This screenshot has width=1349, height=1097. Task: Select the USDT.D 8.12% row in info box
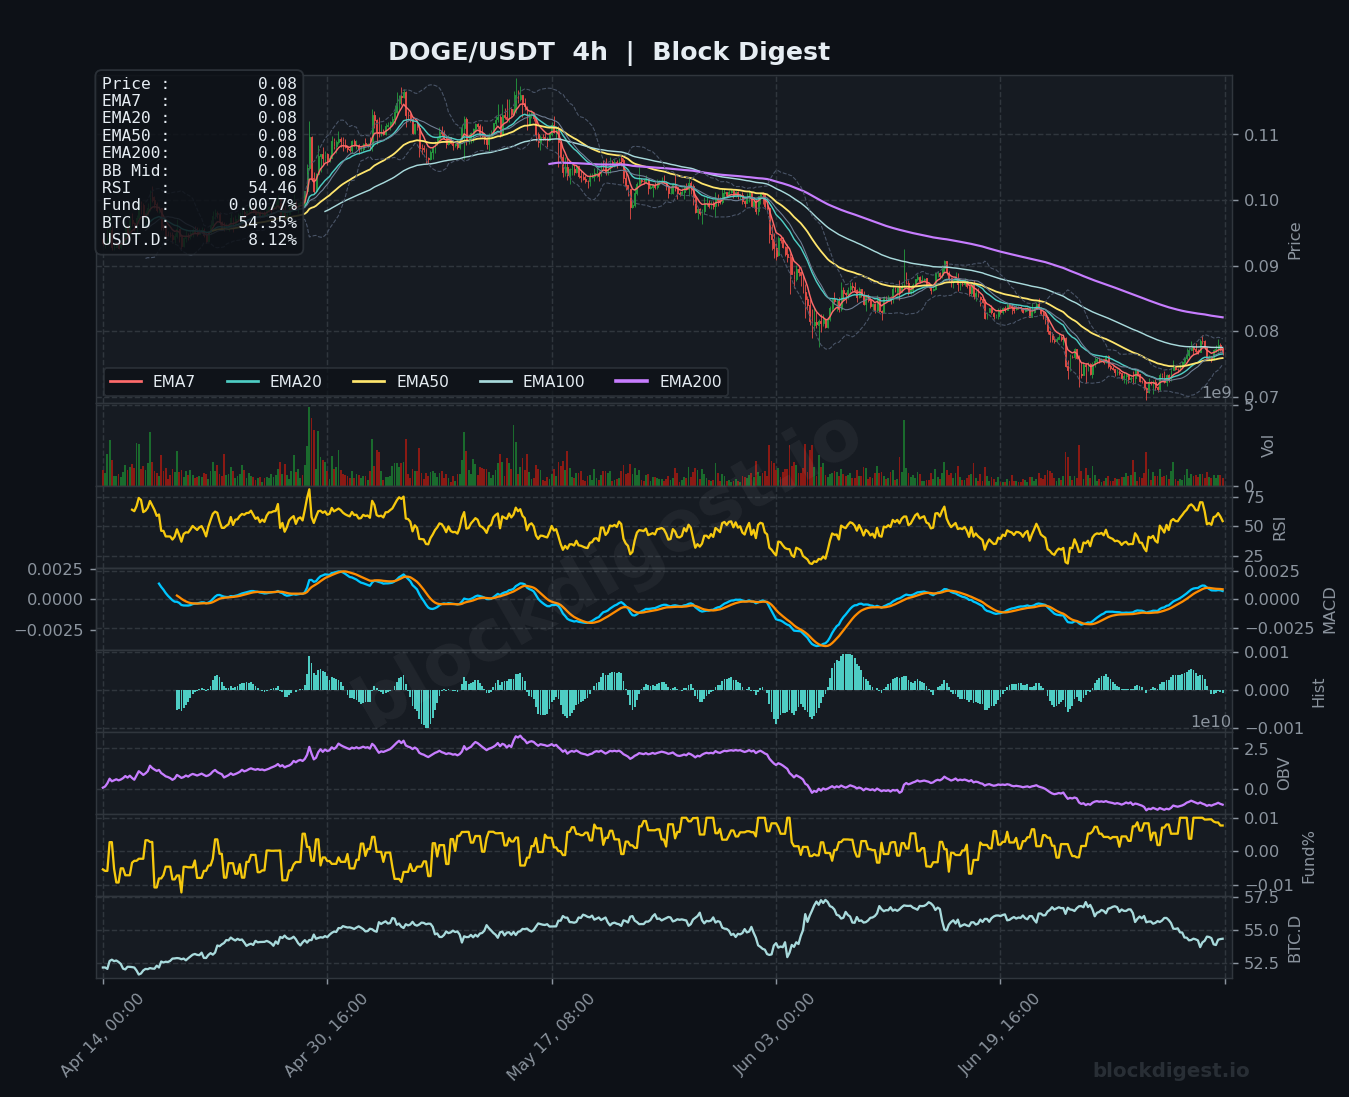(x=199, y=240)
